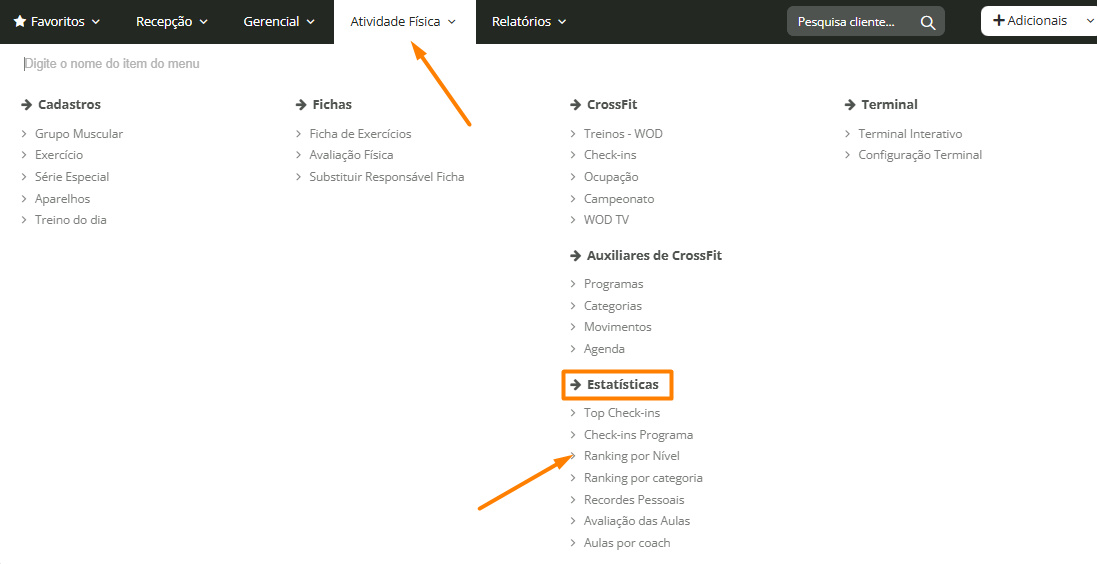Collapse the Atividade Física dropdown arrow
This screenshot has height=564, width=1097.
pos(452,22)
